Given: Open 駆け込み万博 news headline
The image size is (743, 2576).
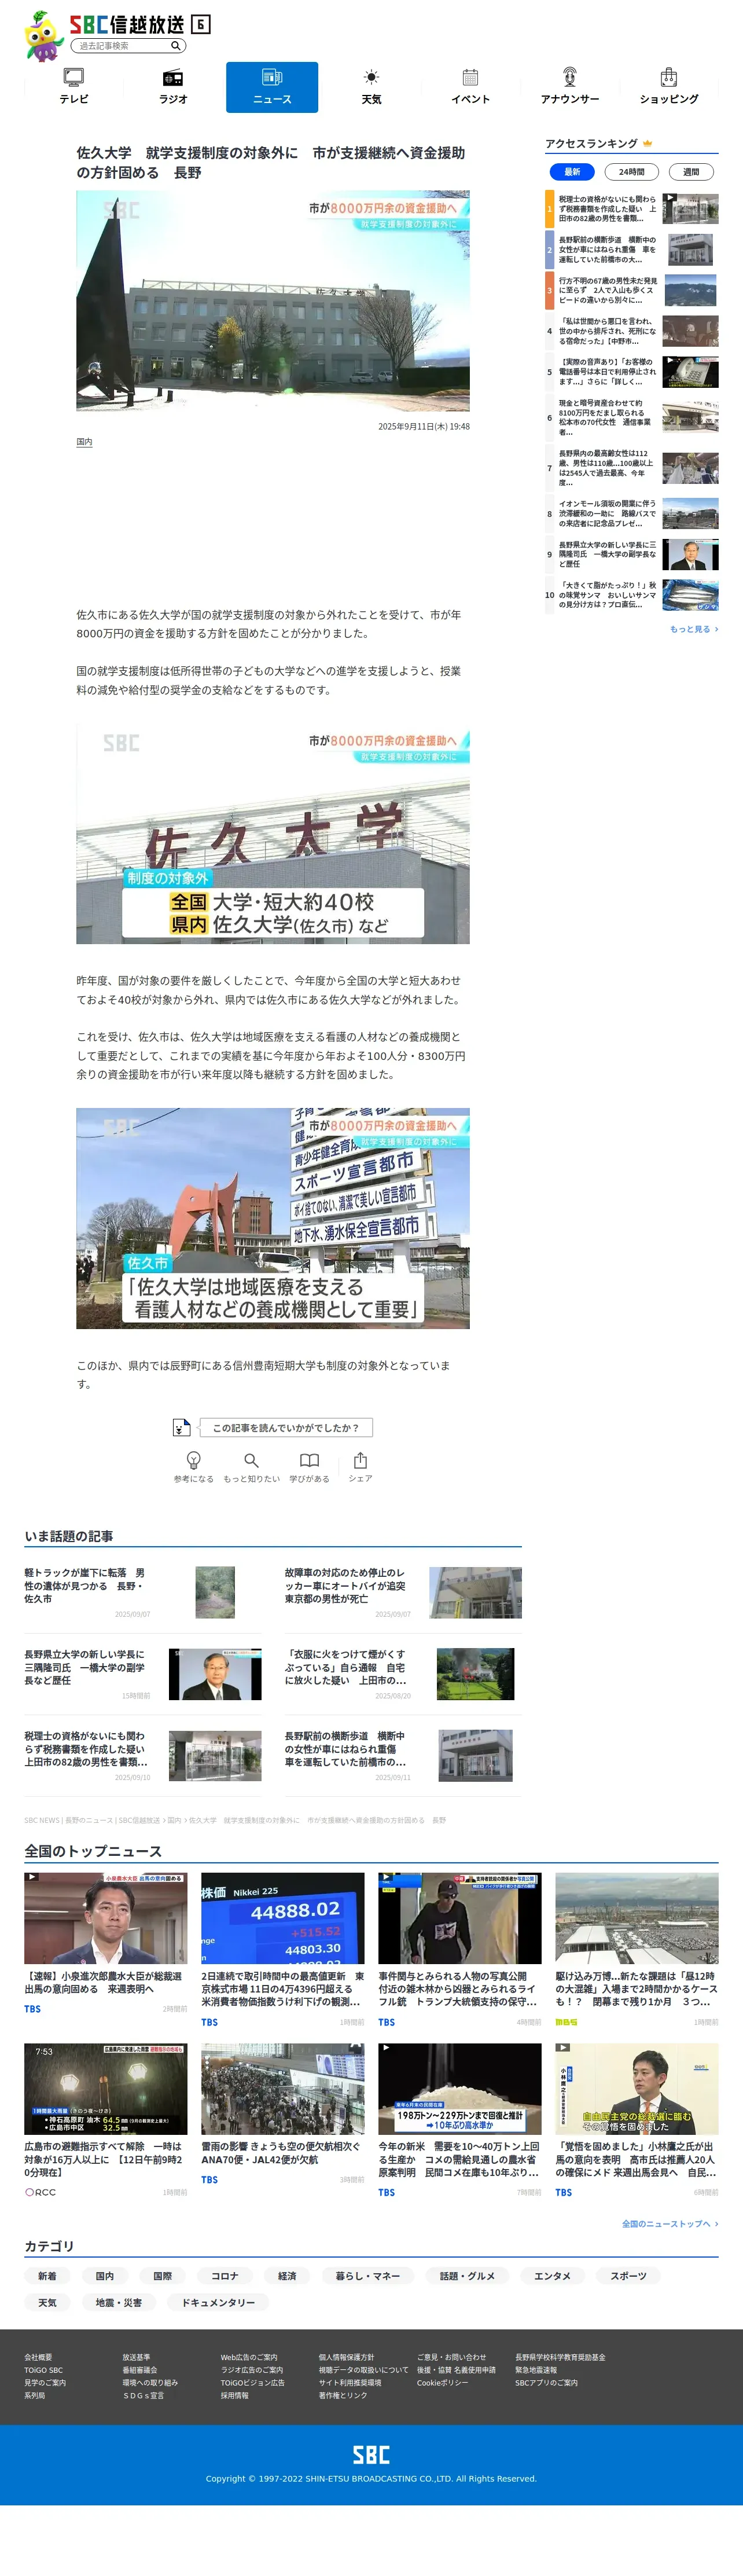Looking at the screenshot, I should tap(637, 1989).
